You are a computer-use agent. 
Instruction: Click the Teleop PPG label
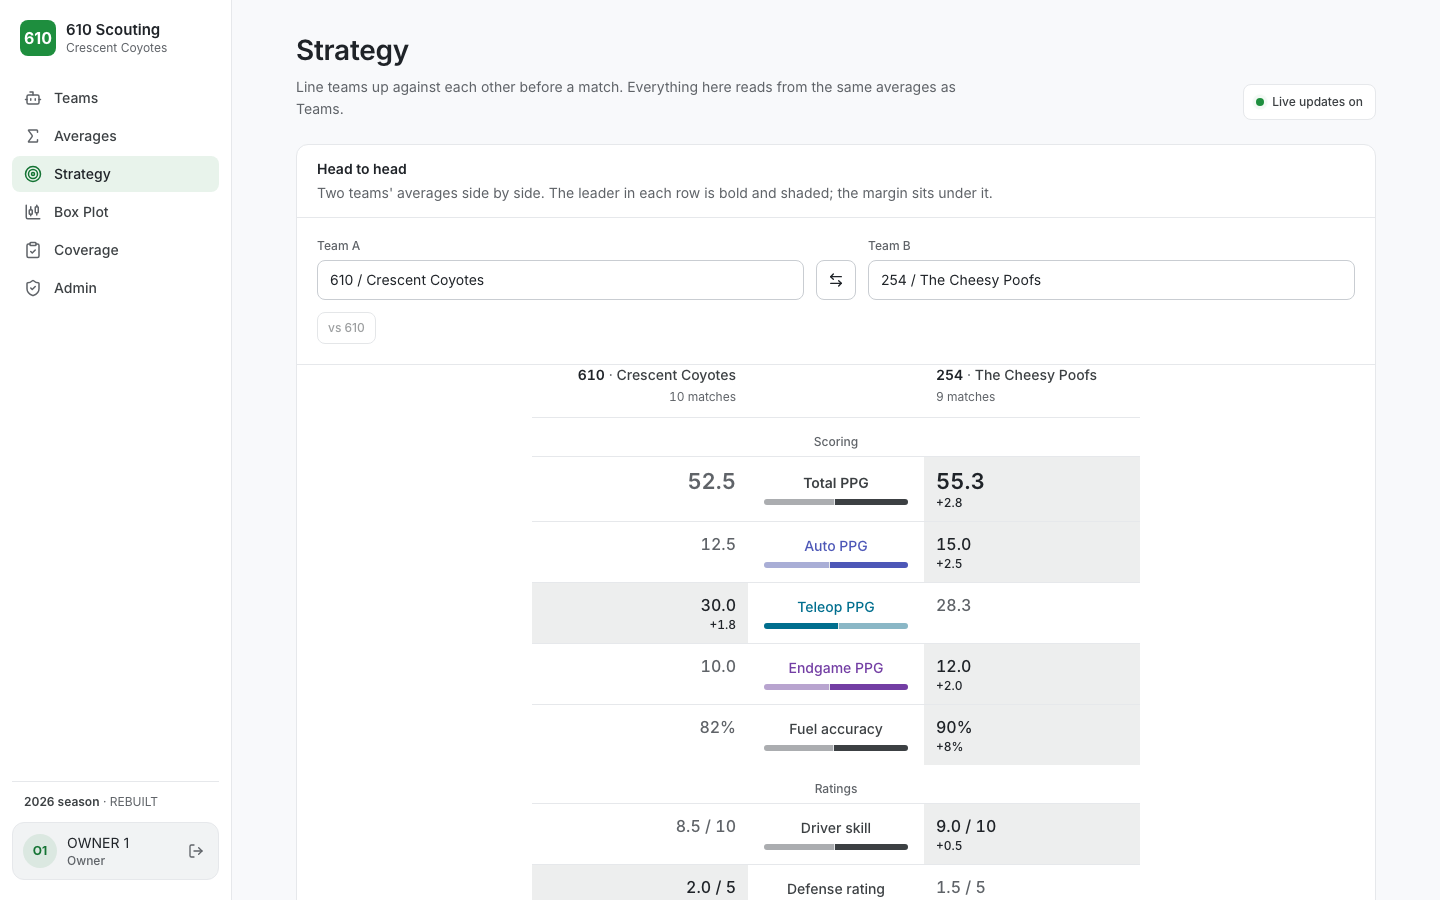coord(836,607)
